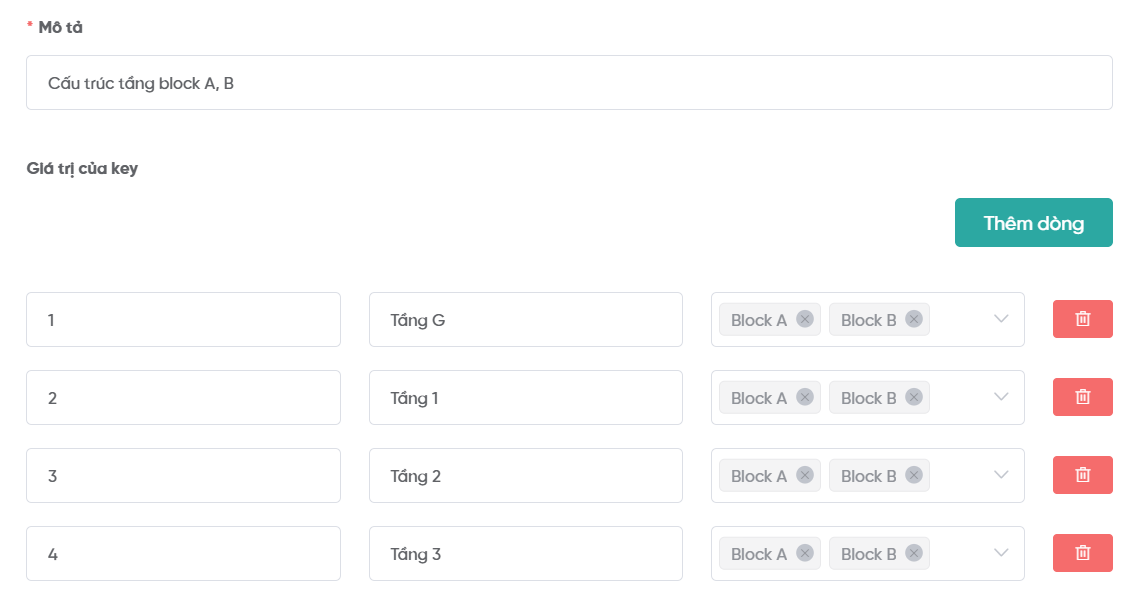Viewport: 1139px width, 610px height.
Task: Delete the Tầng 1 row with trash icon
Action: pyautogui.click(x=1082, y=397)
